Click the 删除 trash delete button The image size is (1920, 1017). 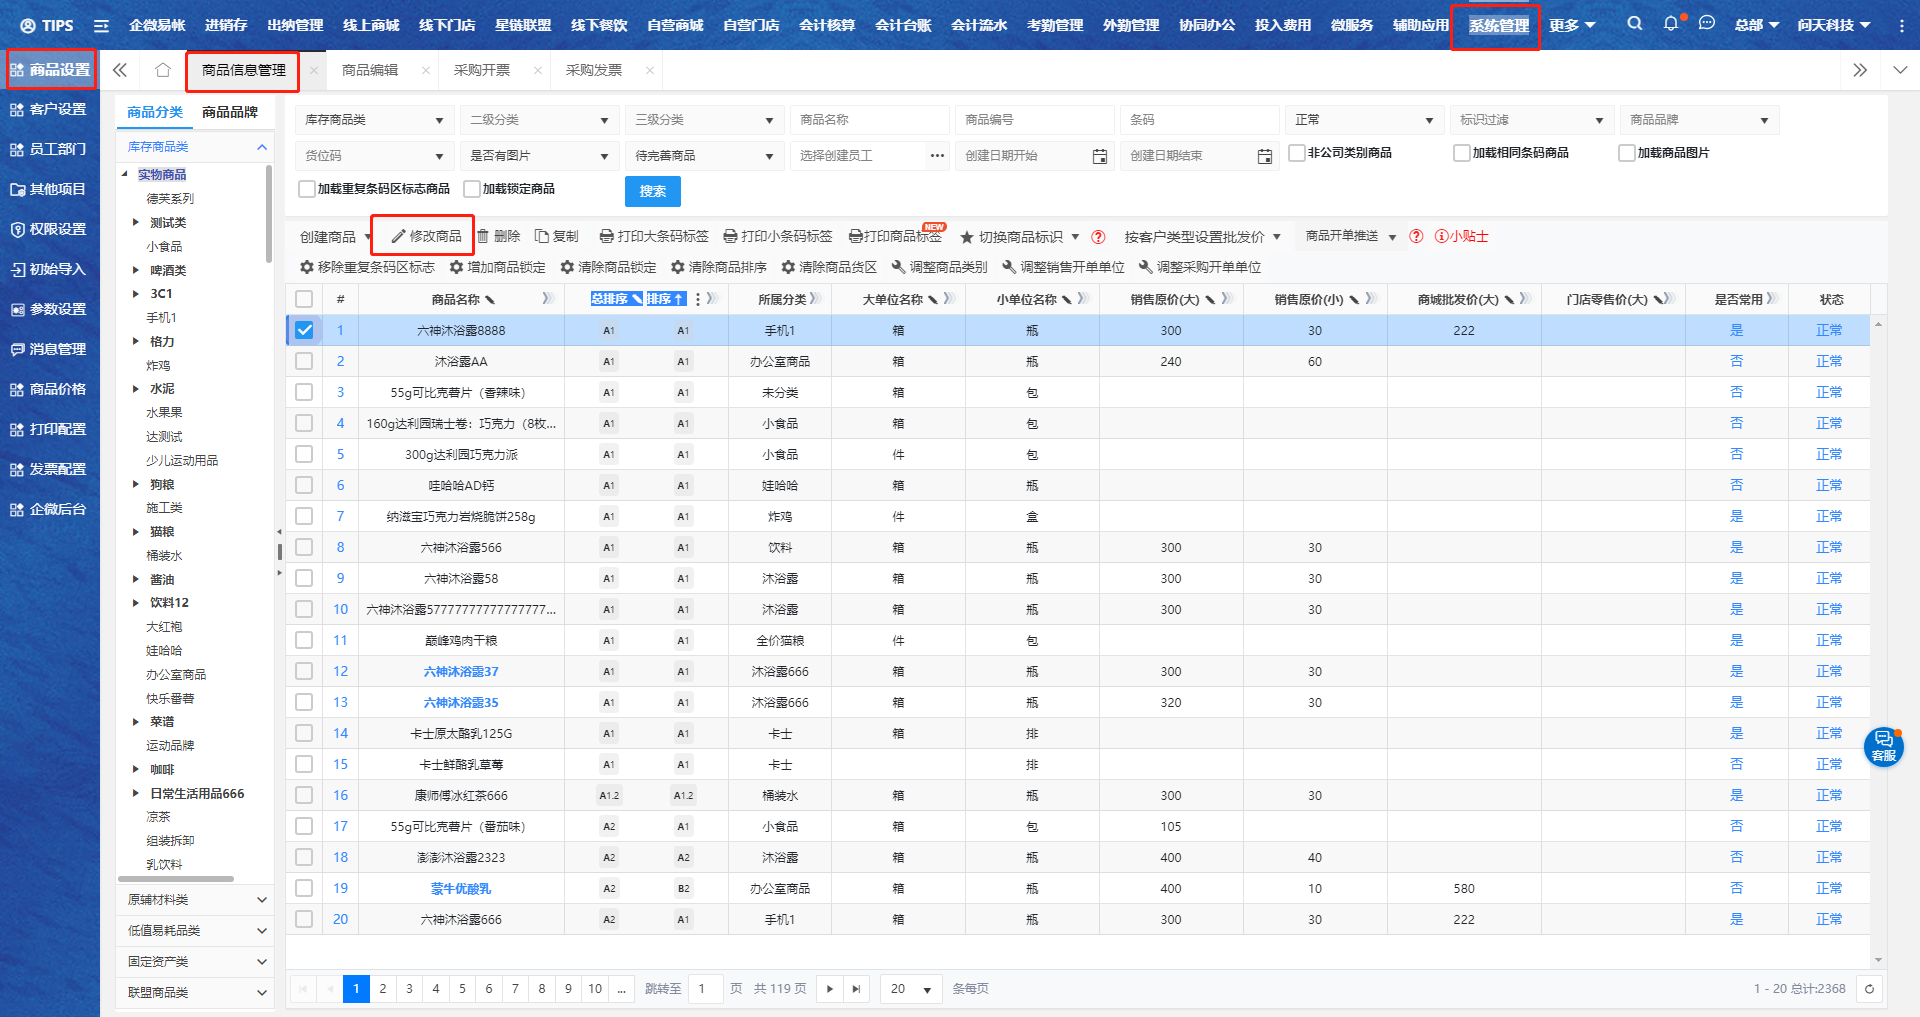tap(498, 236)
